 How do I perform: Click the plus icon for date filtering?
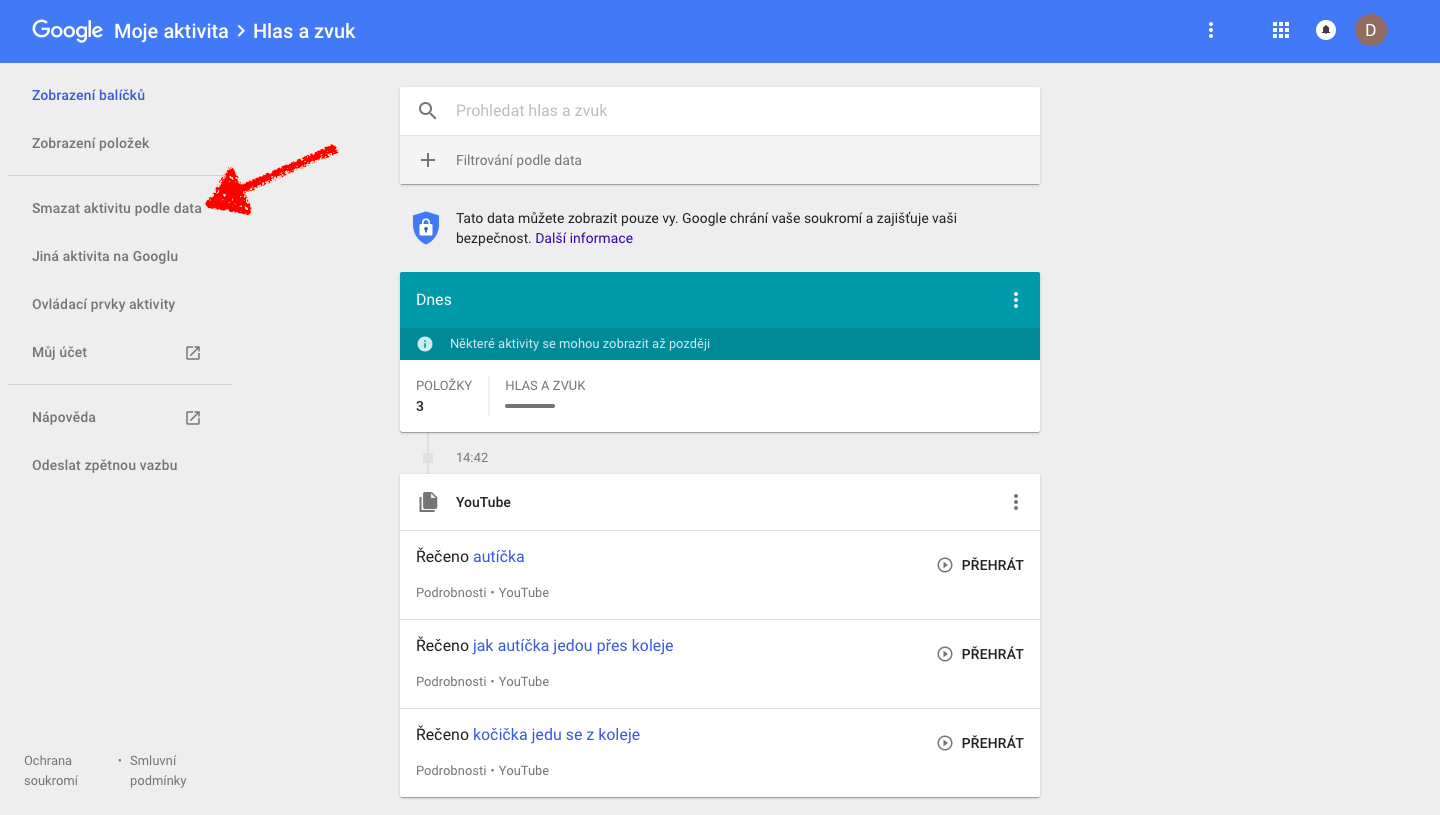tap(428, 160)
